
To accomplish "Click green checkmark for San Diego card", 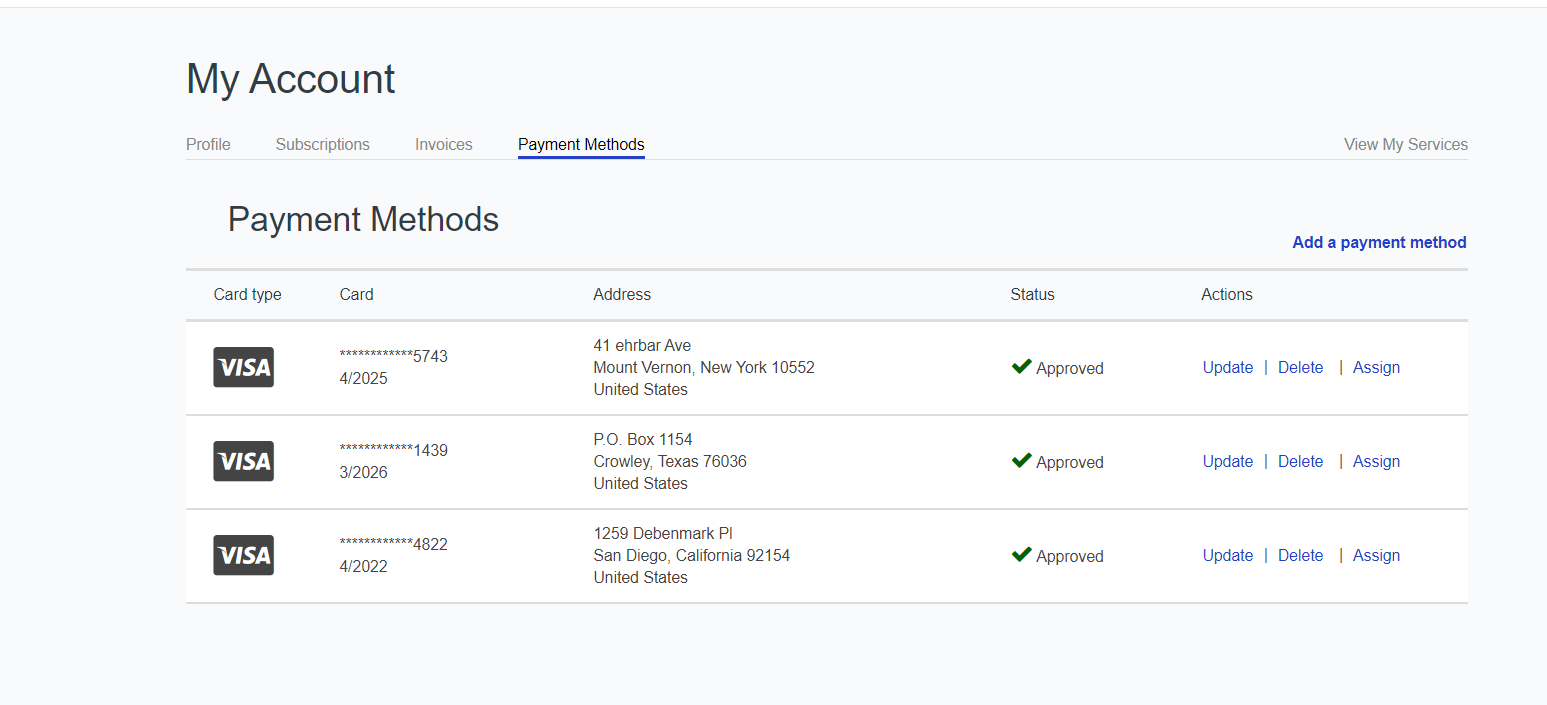I will pos(1021,555).
